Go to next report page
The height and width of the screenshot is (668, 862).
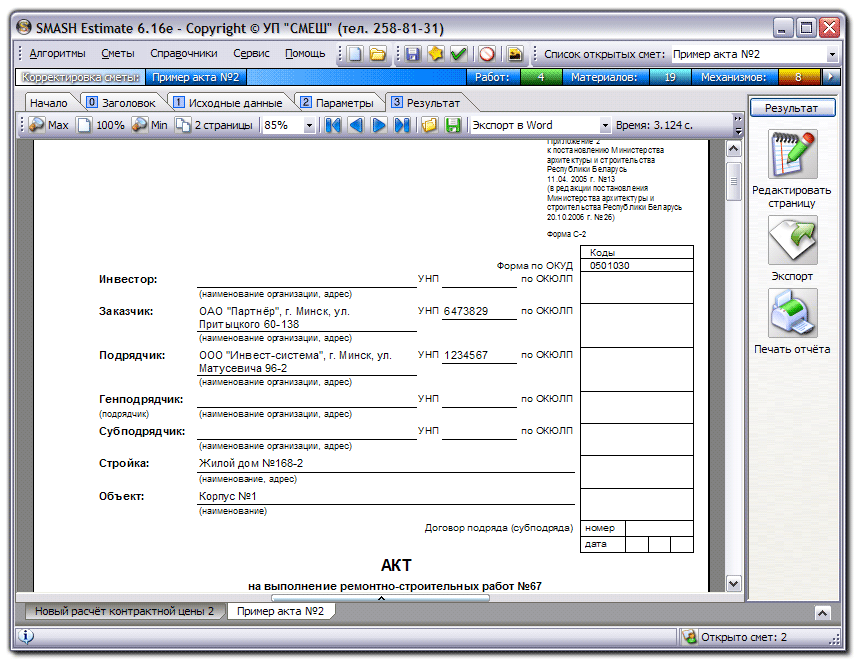pyautogui.click(x=379, y=125)
